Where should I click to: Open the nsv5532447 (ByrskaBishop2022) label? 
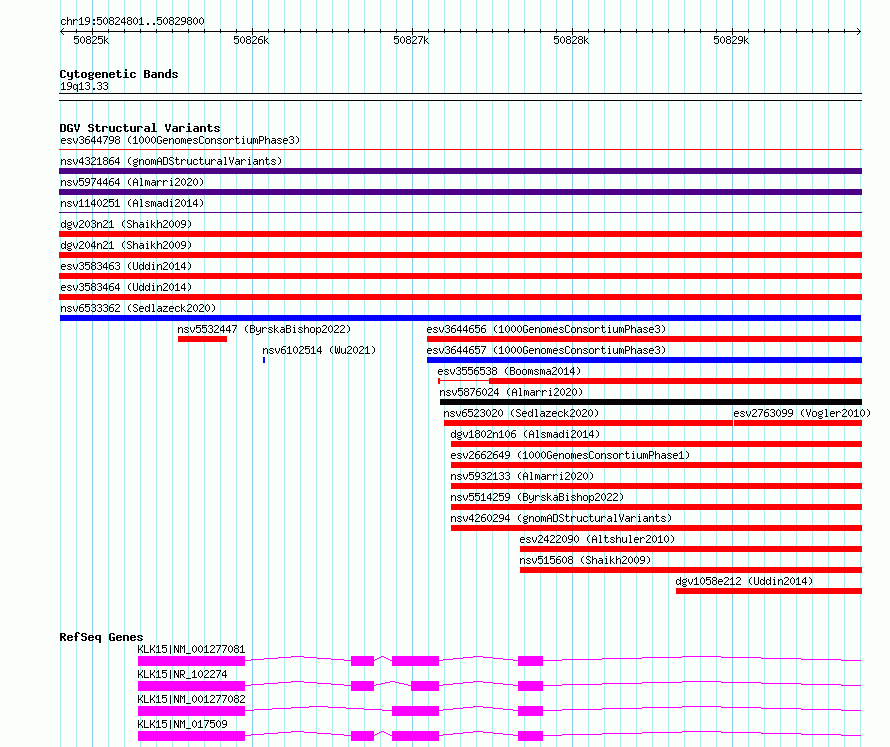pyautogui.click(x=264, y=329)
